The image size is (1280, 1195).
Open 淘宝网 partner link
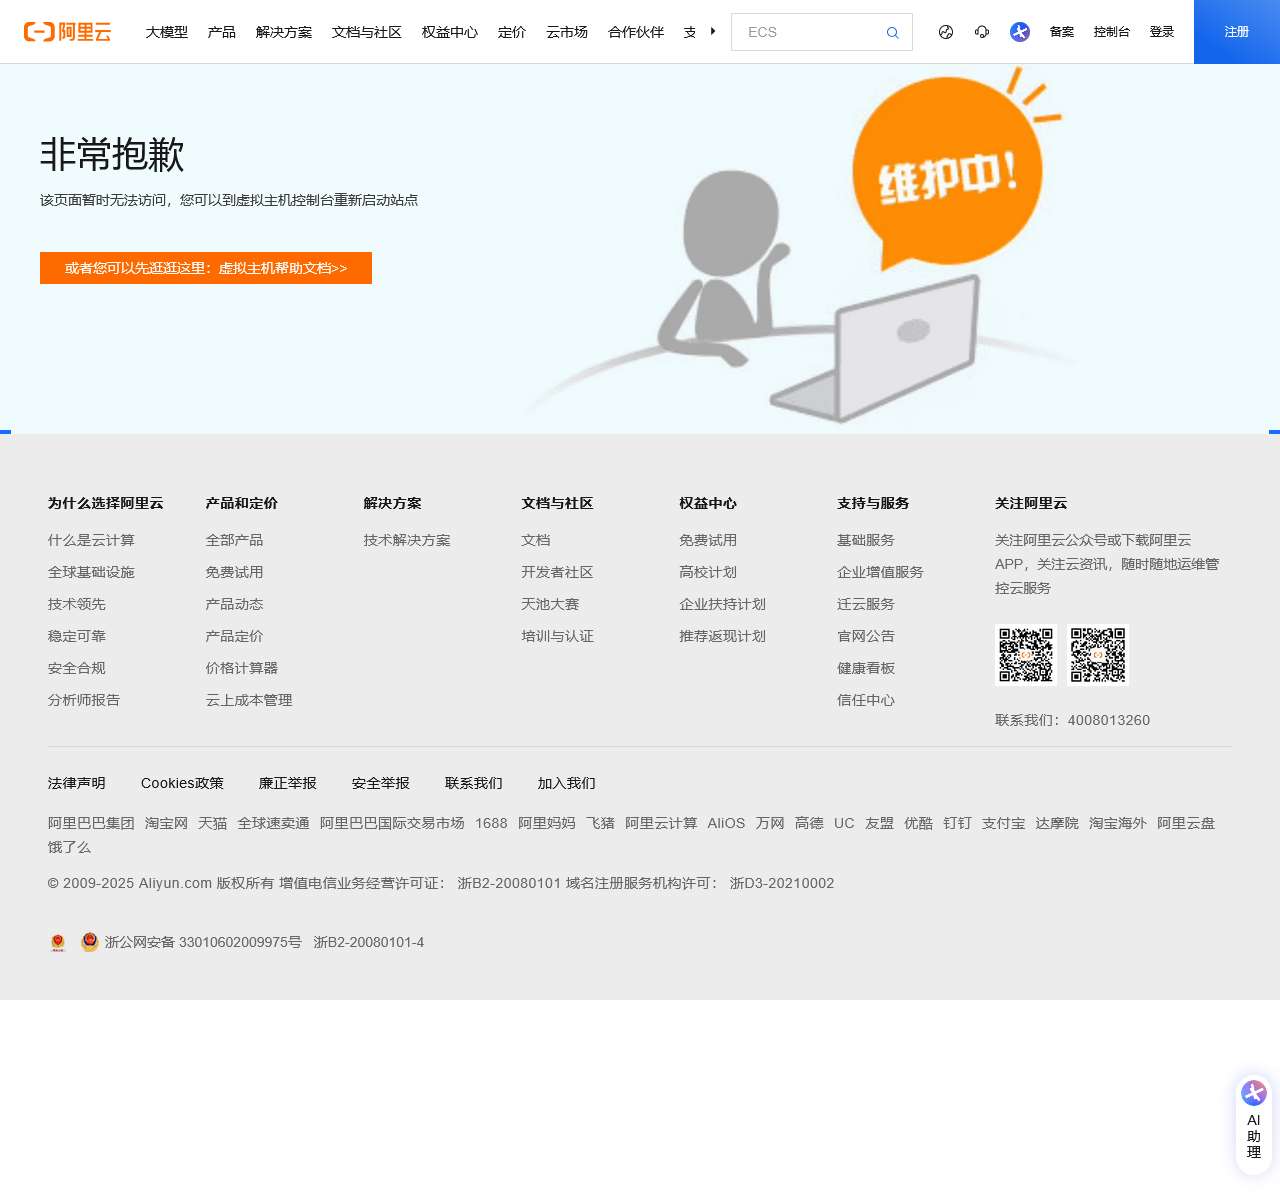click(167, 823)
